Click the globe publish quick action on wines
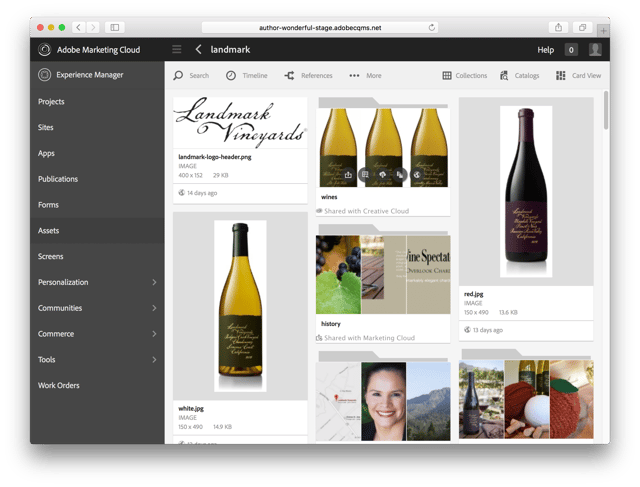Image resolution: width=640 pixels, height=487 pixels. tap(417, 175)
